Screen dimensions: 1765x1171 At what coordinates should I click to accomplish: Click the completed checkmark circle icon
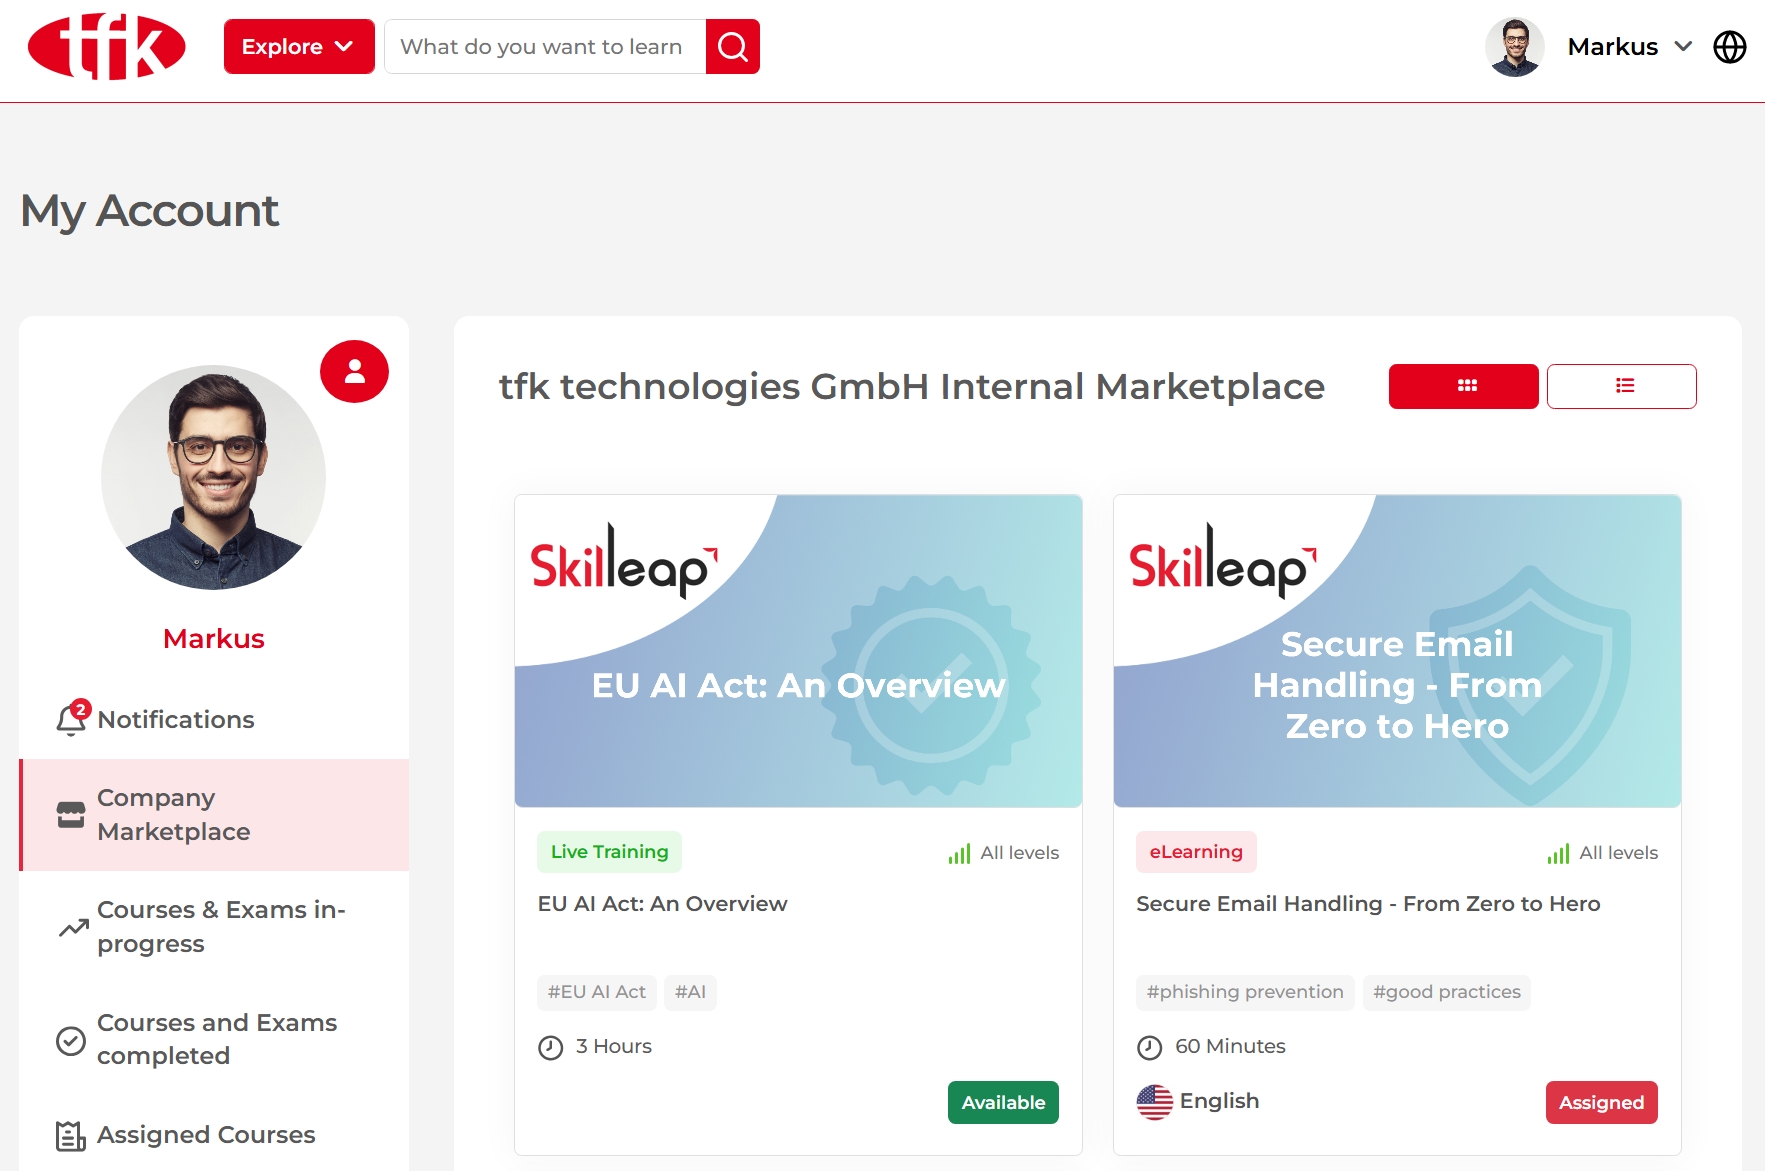tap(71, 1041)
